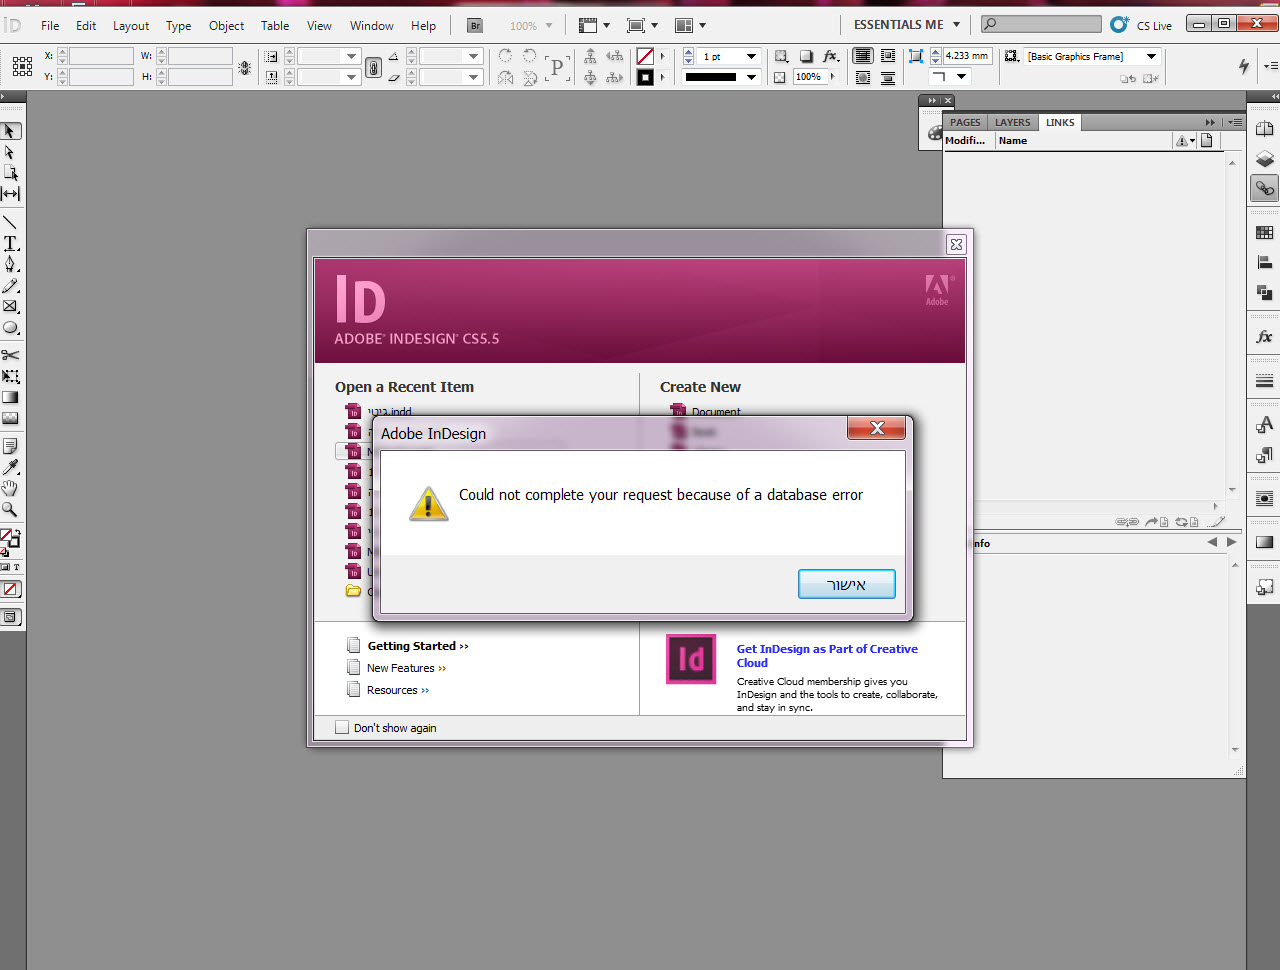
Task: Select the Selection tool (black arrow)
Action: point(10,131)
